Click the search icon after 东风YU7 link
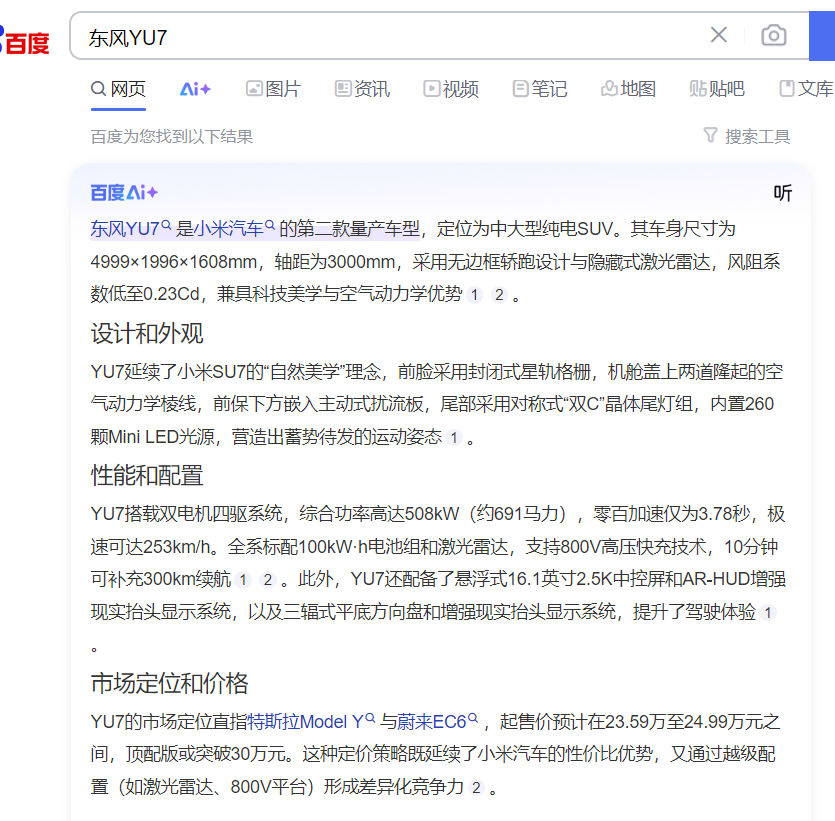 coord(166,225)
